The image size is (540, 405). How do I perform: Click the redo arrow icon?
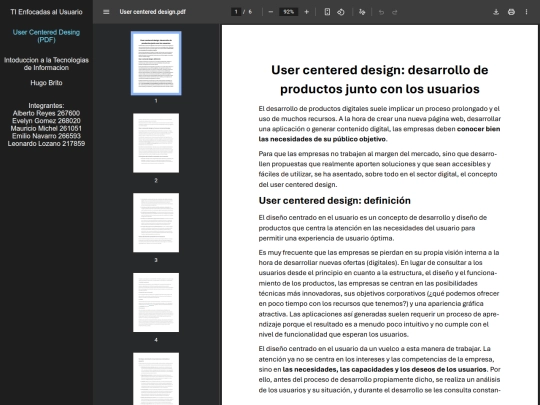coord(395,12)
